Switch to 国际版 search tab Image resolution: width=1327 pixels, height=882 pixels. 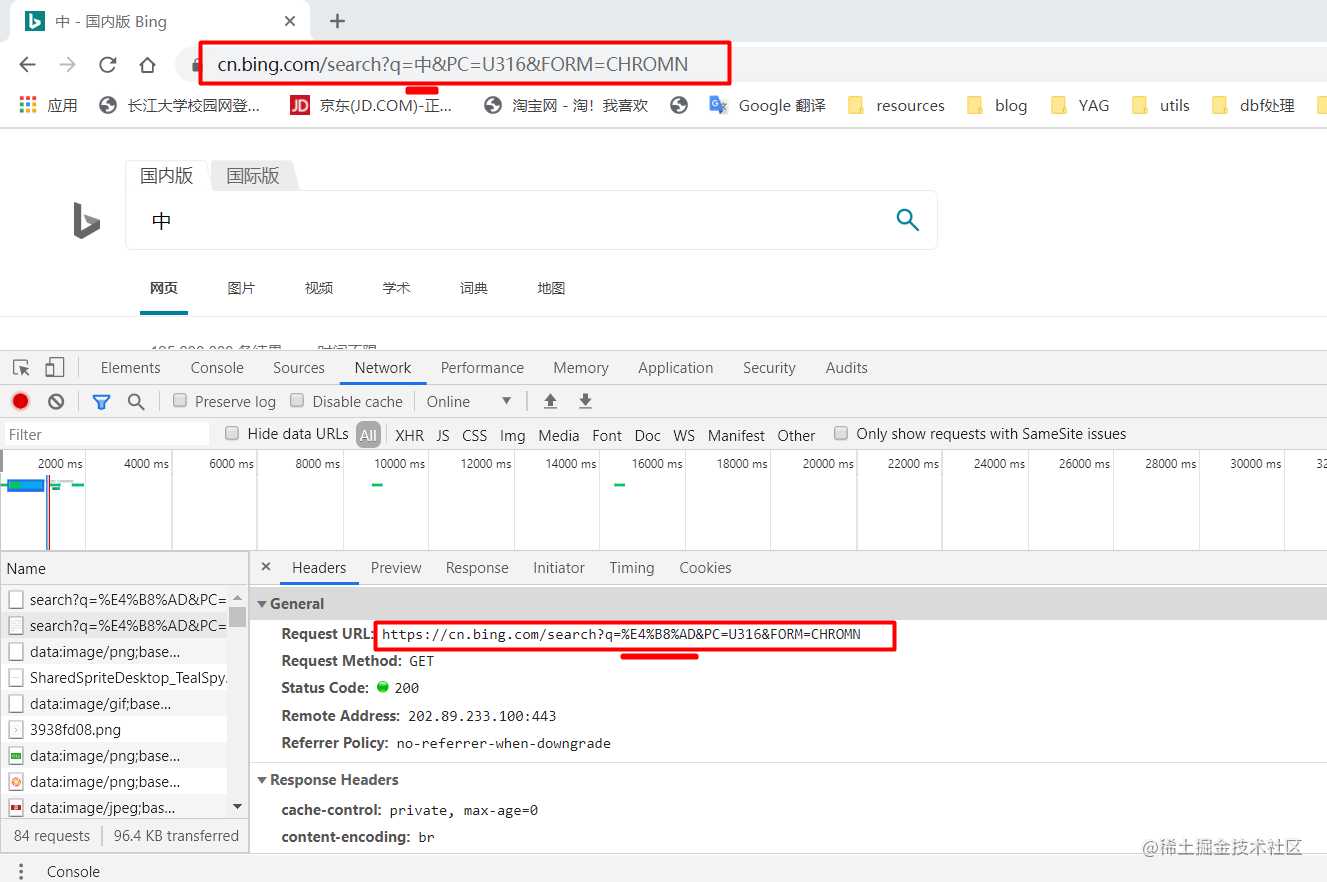pyautogui.click(x=253, y=176)
